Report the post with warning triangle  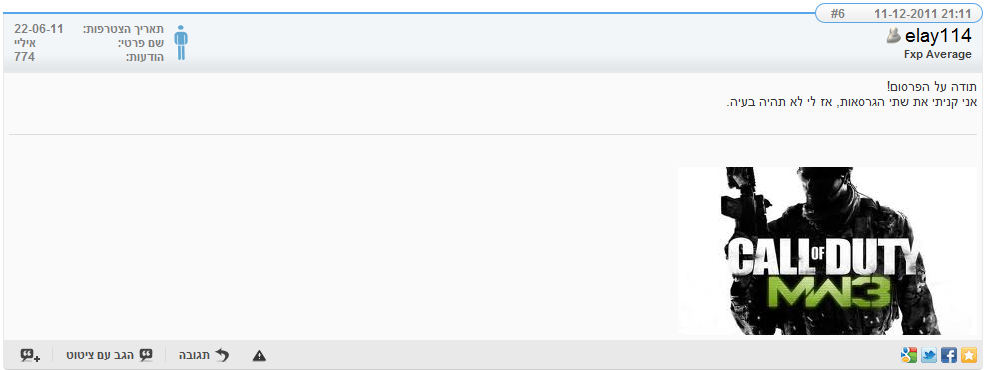259,356
